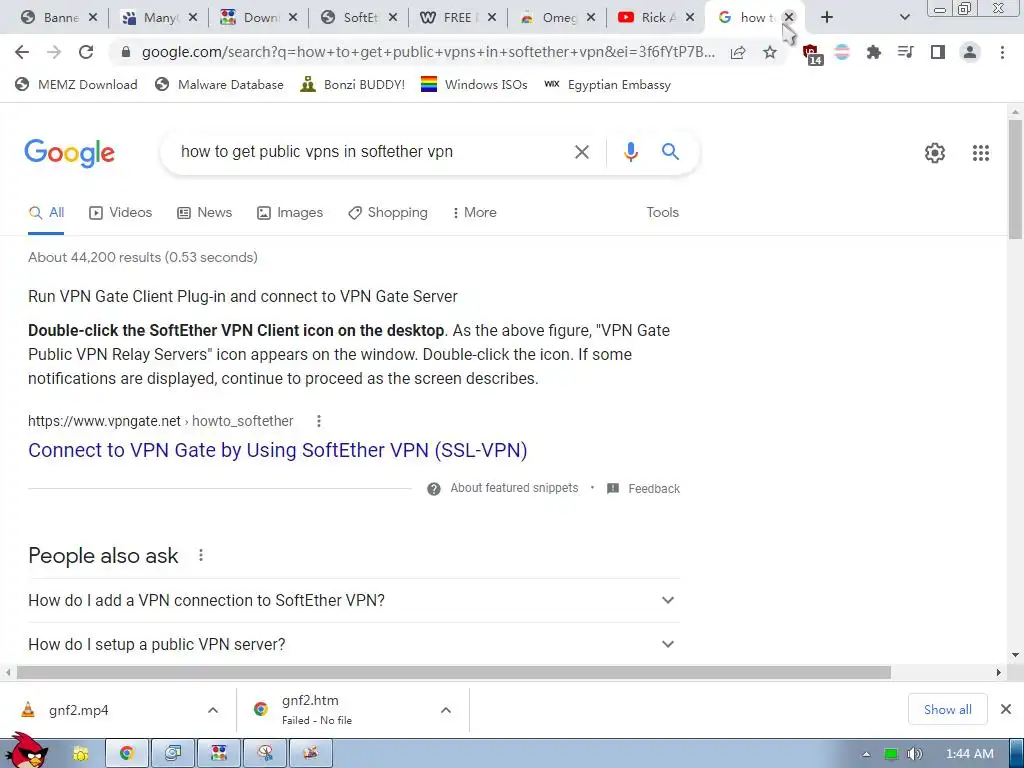Click the Google logo
The image size is (1024, 768).
(x=69, y=153)
